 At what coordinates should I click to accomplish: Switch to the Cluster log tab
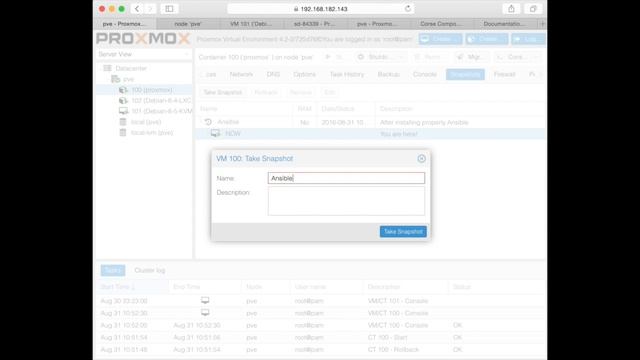(150, 270)
